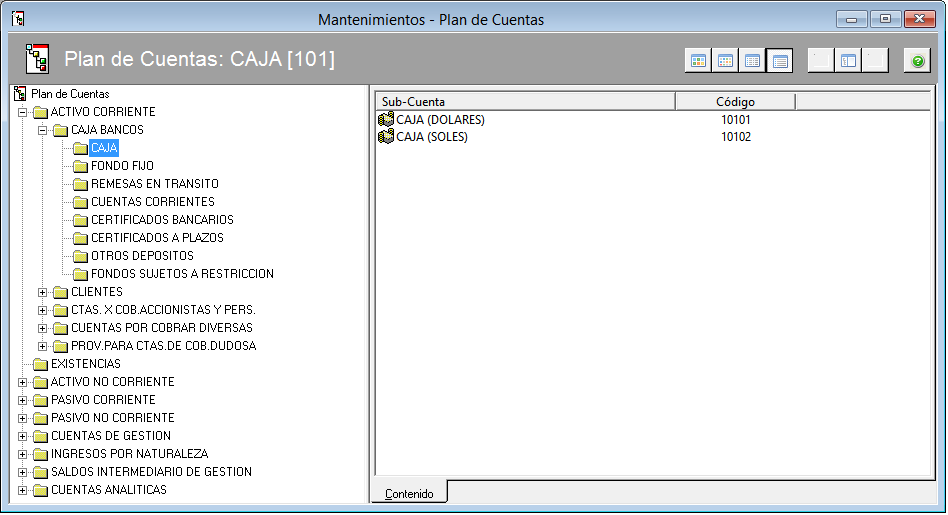Click the Plan de Cuentas header icon
The image size is (948, 515).
coord(37,59)
